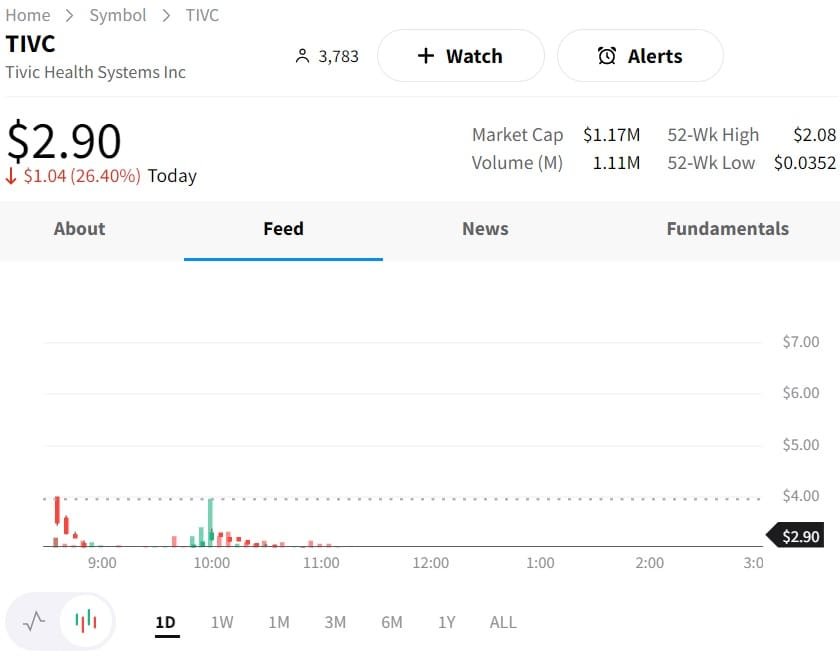The image size is (840, 661).
Task: Add TIVC to watchlist with Watch button
Action: [x=460, y=56]
